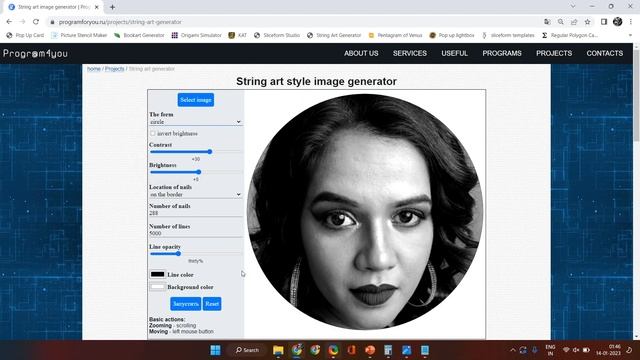The height and width of the screenshot is (360, 640).
Task: Open the USEFUL menu
Action: [x=454, y=53]
